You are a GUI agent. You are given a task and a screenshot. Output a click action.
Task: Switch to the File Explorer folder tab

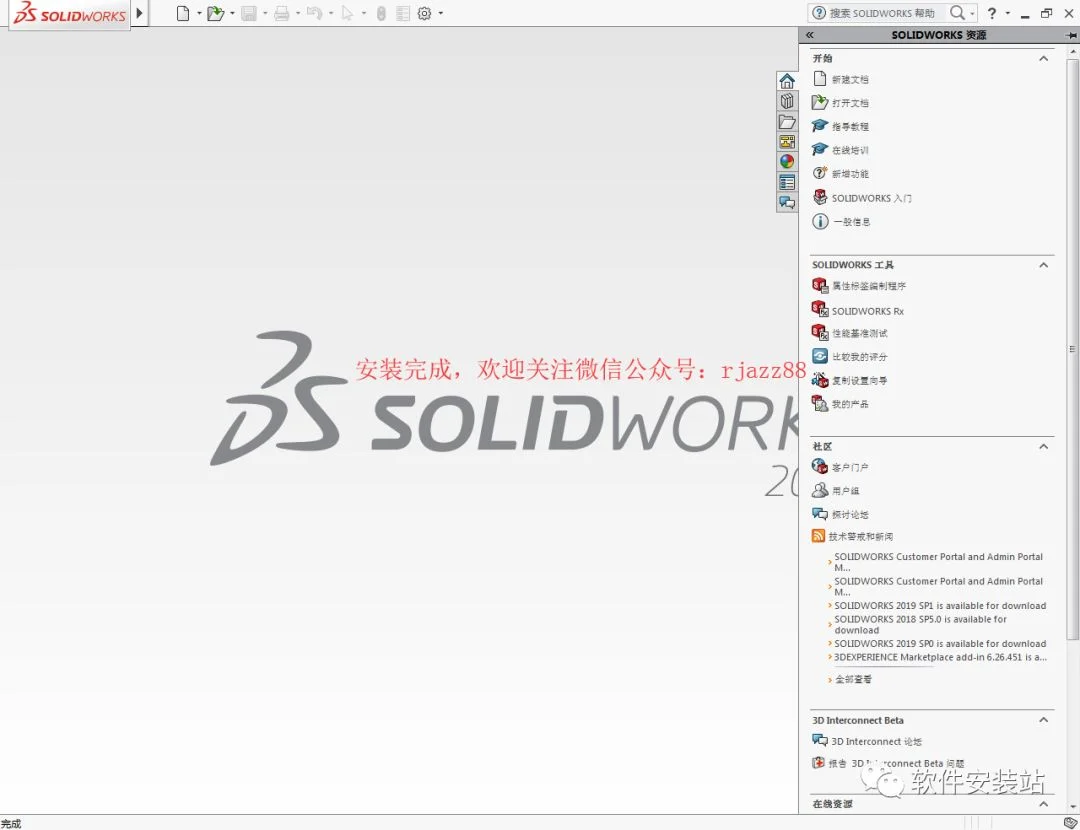[x=787, y=122]
